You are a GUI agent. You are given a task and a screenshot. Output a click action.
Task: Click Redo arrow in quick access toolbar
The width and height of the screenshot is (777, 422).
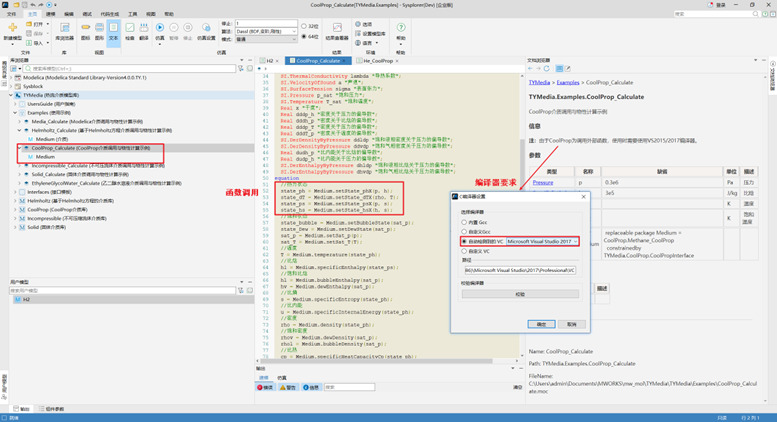(x=41, y=5)
